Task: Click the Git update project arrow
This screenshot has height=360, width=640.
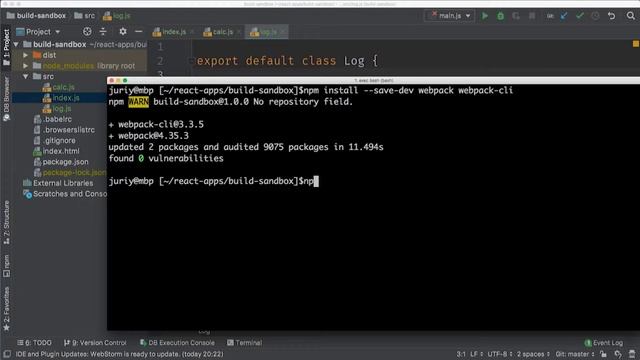Action: coord(564,16)
